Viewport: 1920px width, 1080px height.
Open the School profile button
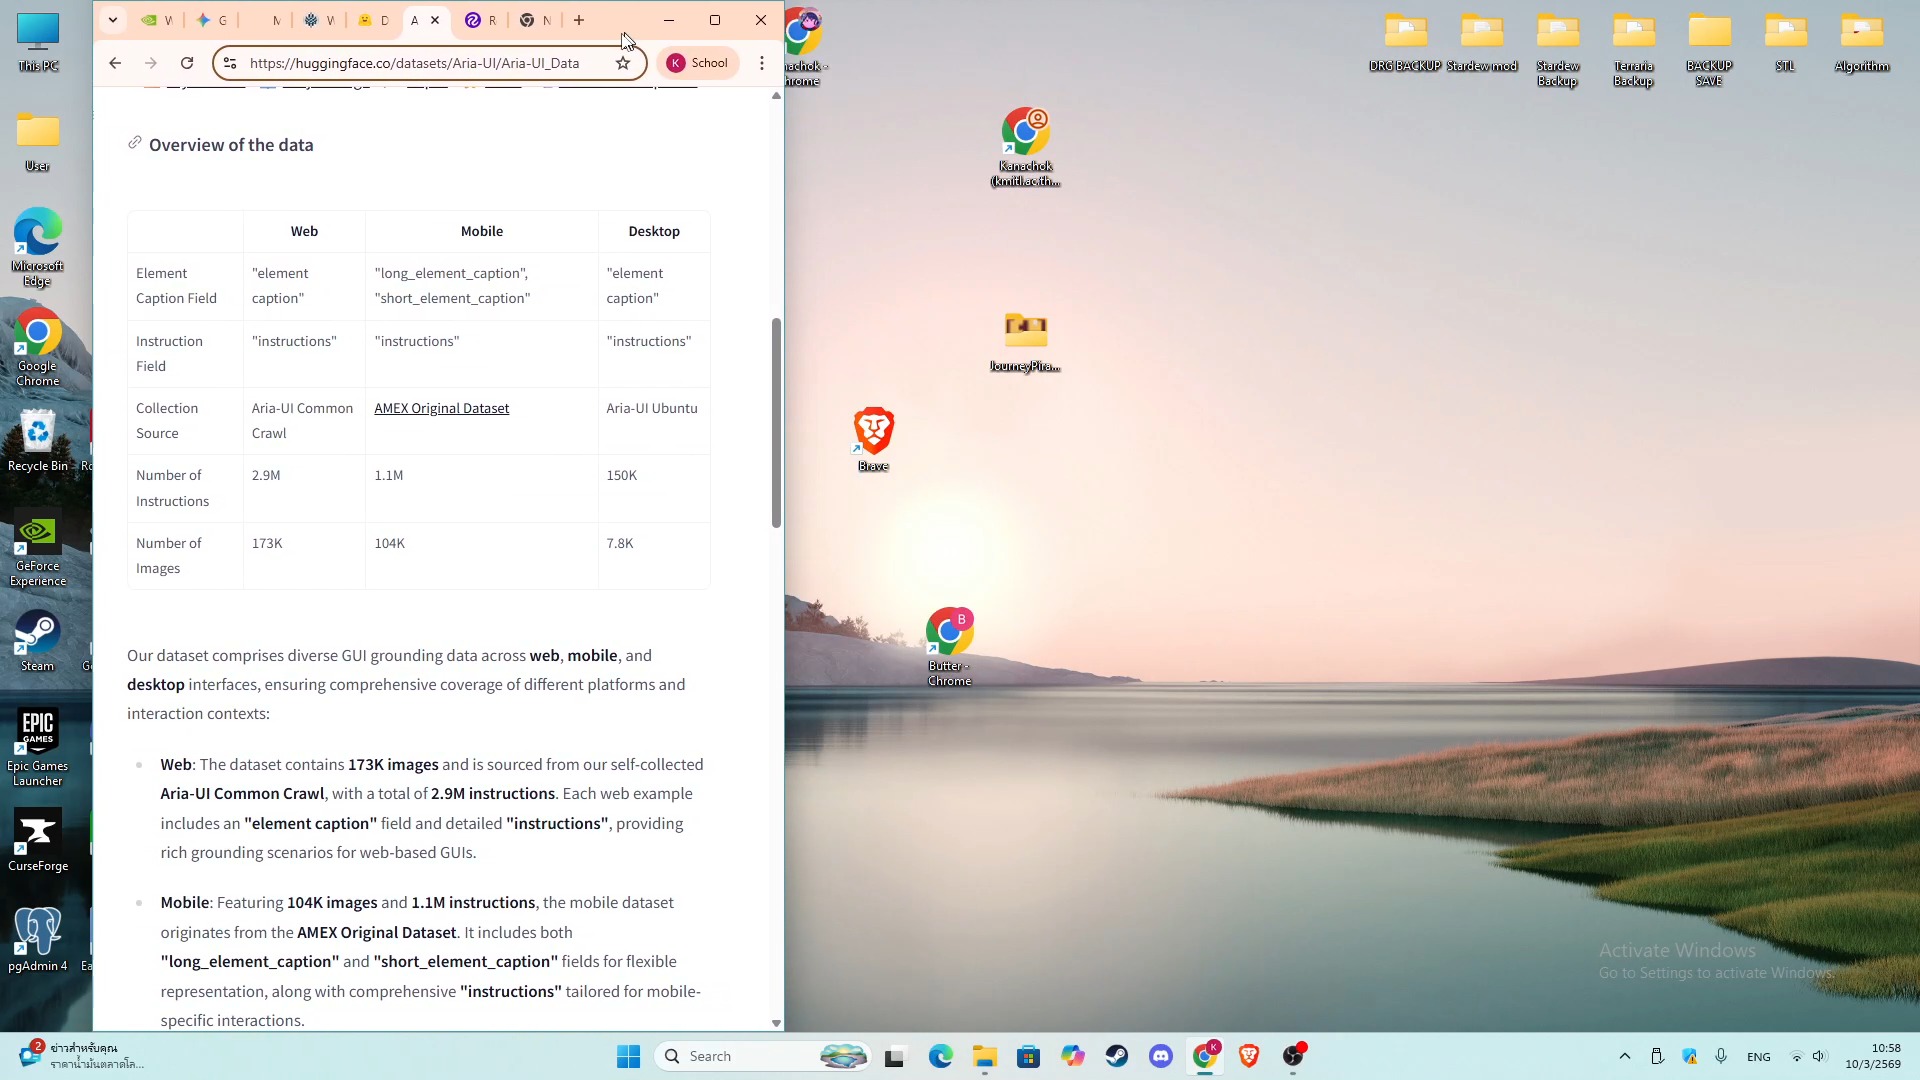tap(698, 63)
